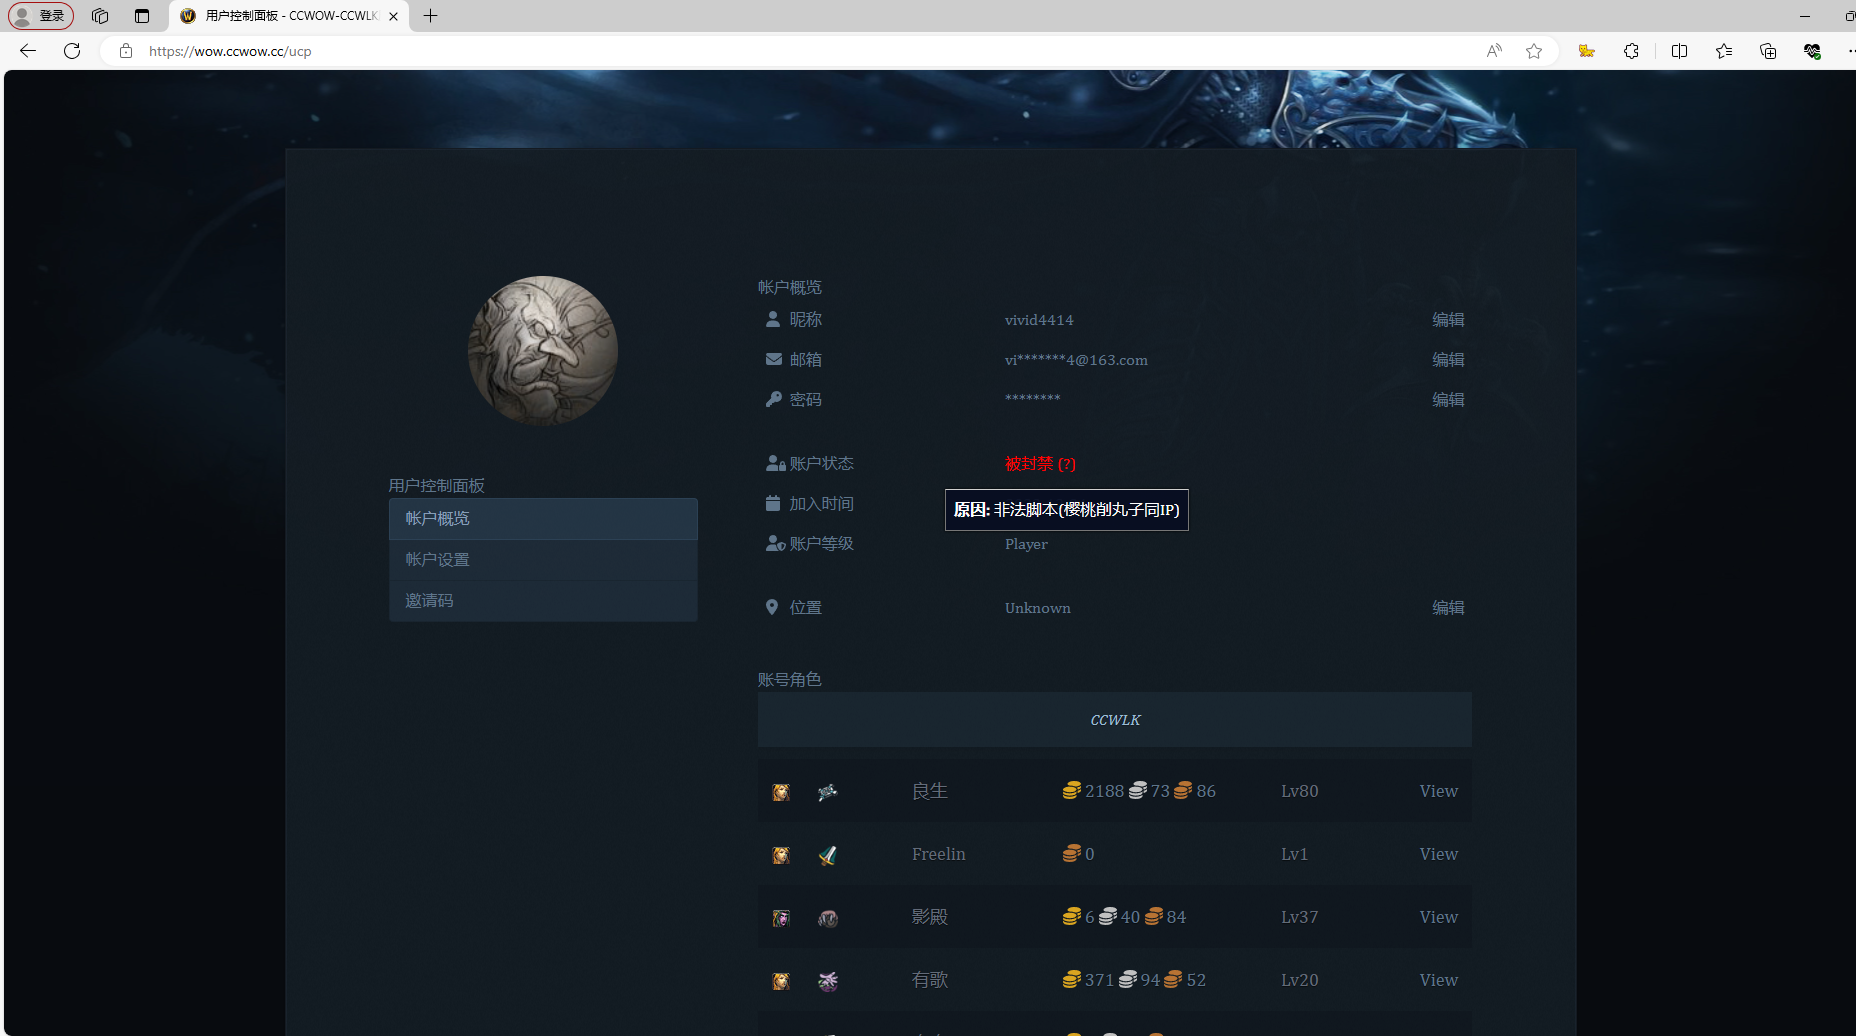View the Lv80 character 良生
Image resolution: width=1856 pixels, height=1036 pixels.
1438,791
